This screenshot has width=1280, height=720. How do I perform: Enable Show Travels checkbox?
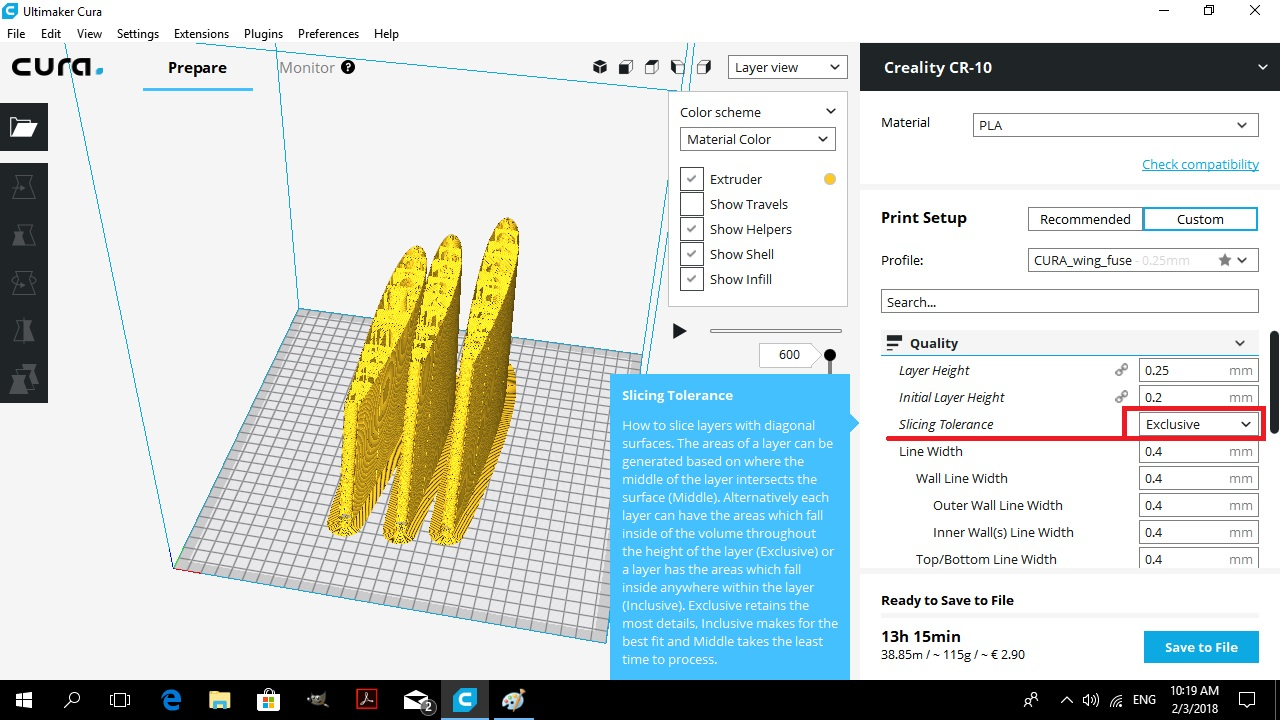tap(692, 204)
